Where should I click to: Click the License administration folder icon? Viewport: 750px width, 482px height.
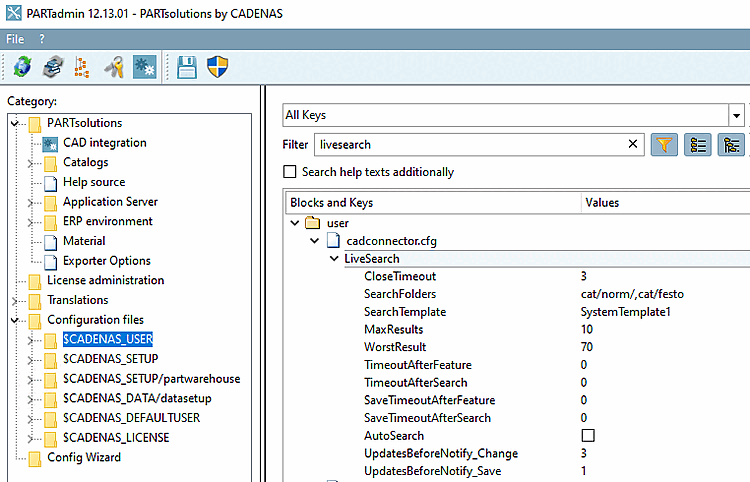click(x=34, y=281)
